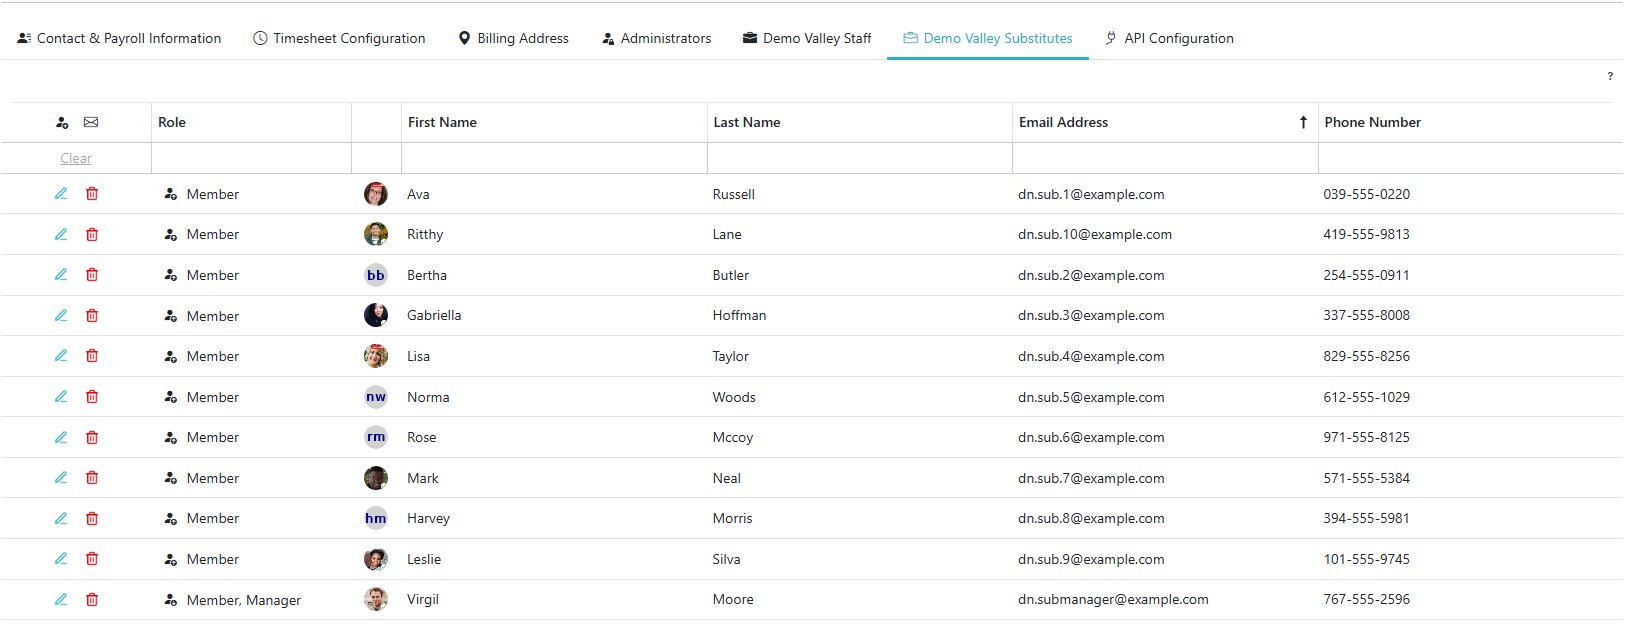Sort the table by Role column header

pyautogui.click(x=172, y=123)
